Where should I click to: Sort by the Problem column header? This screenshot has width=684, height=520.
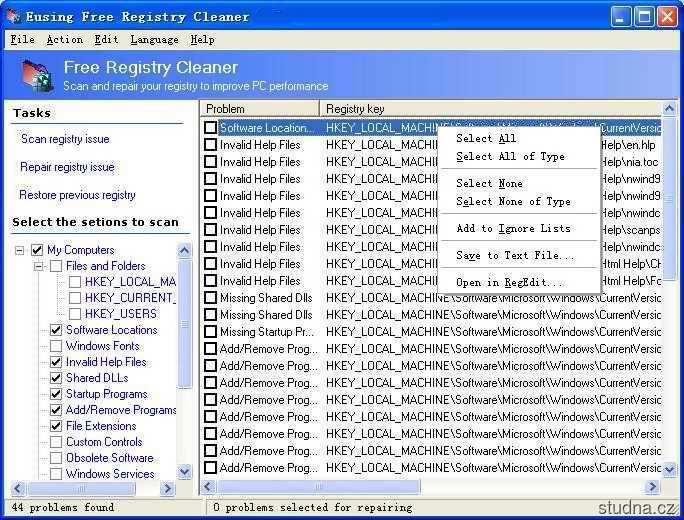coord(260,109)
